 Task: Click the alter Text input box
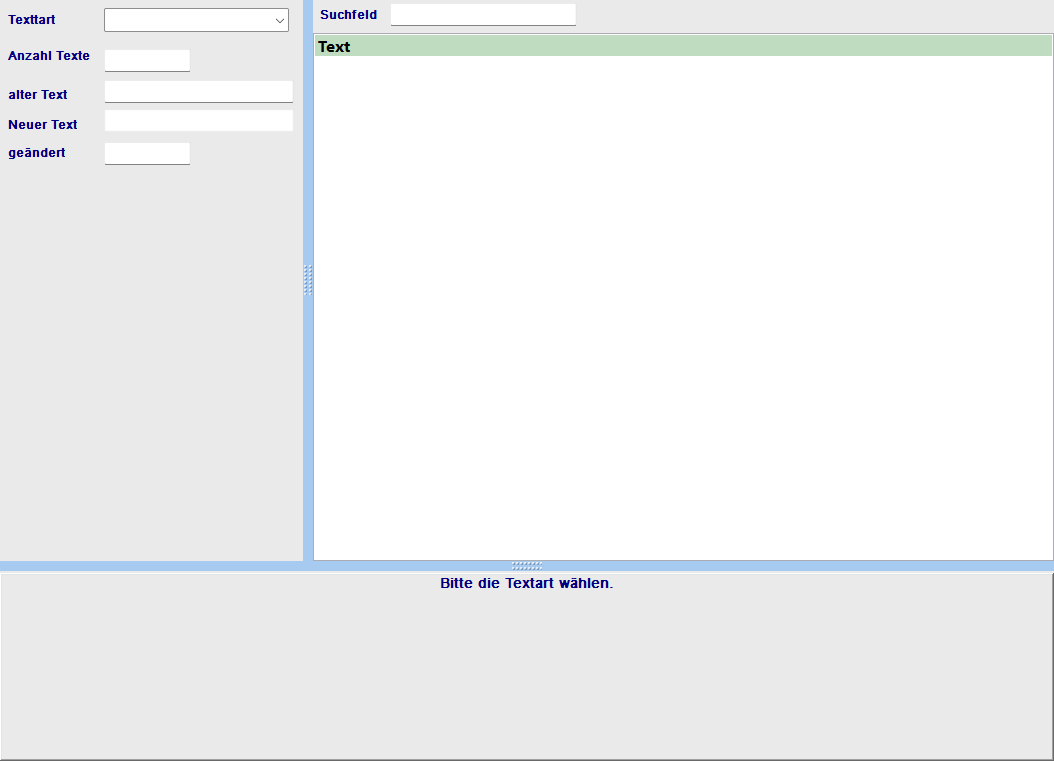point(198,92)
